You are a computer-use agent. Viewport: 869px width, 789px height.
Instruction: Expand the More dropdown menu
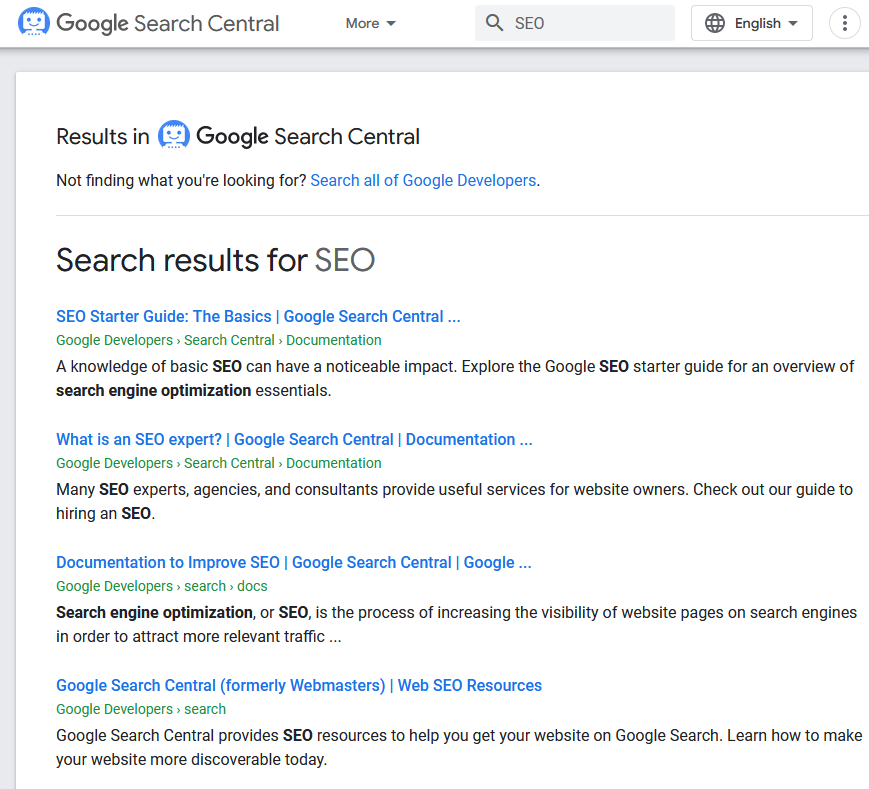pos(370,23)
